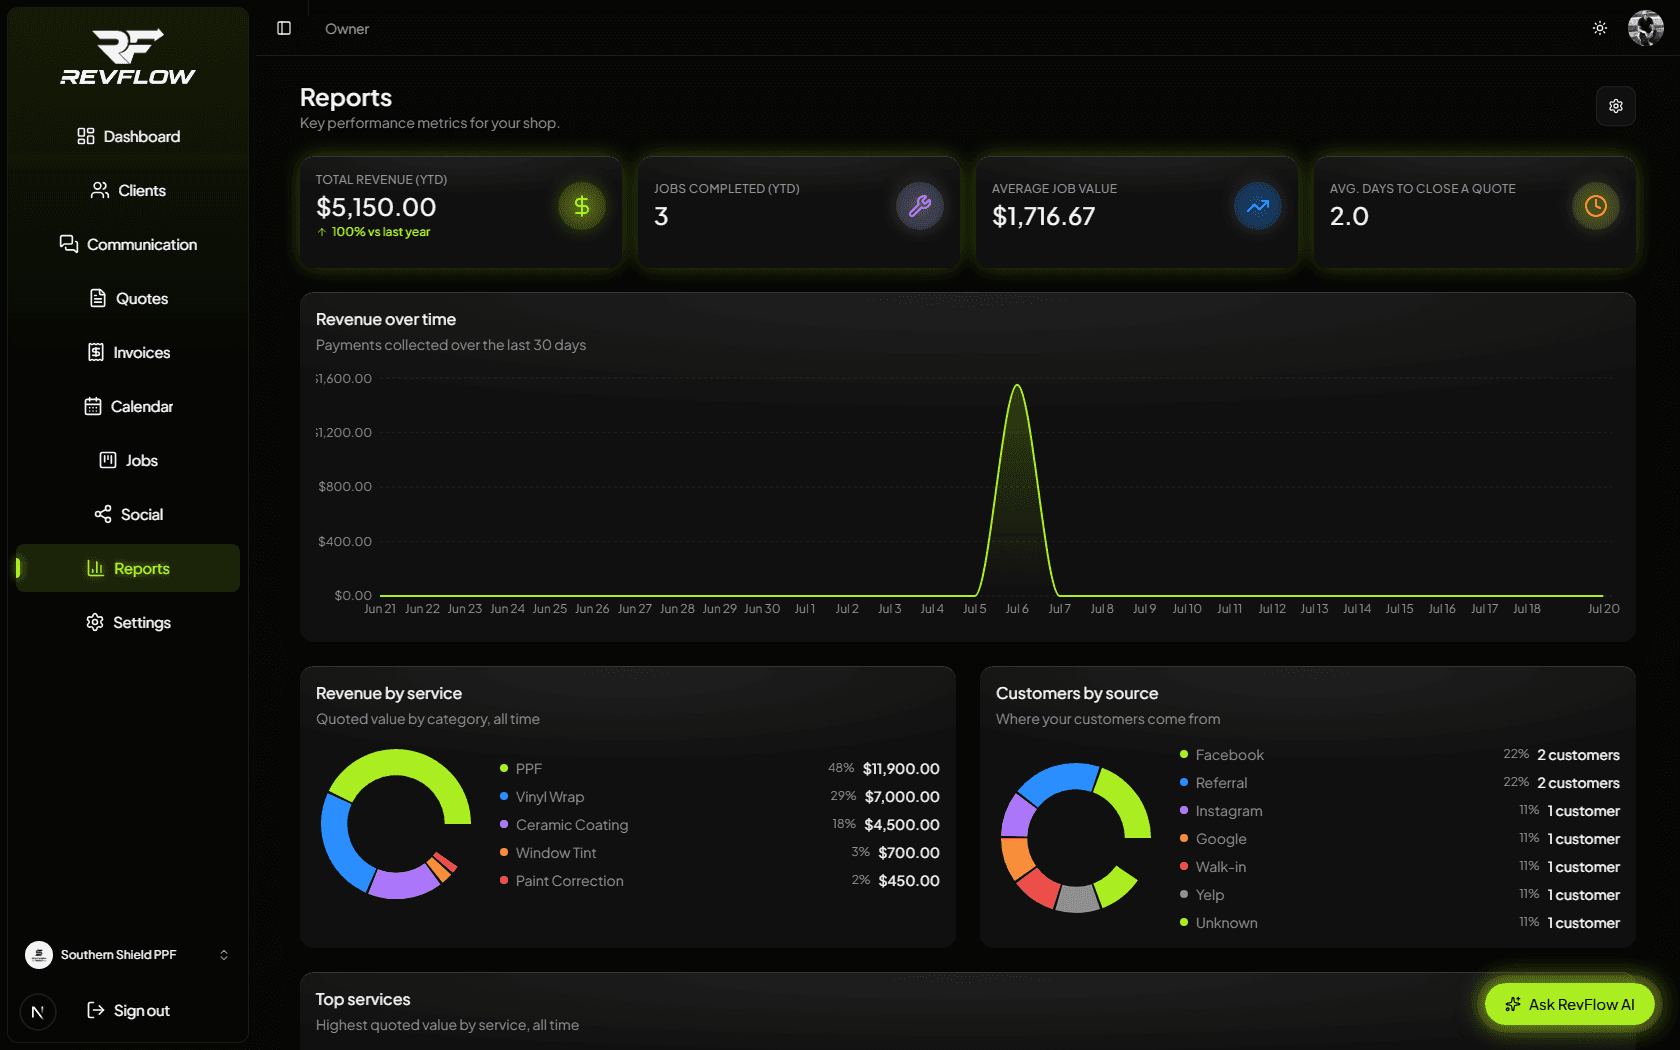Open the Quotes page

[x=128, y=298]
